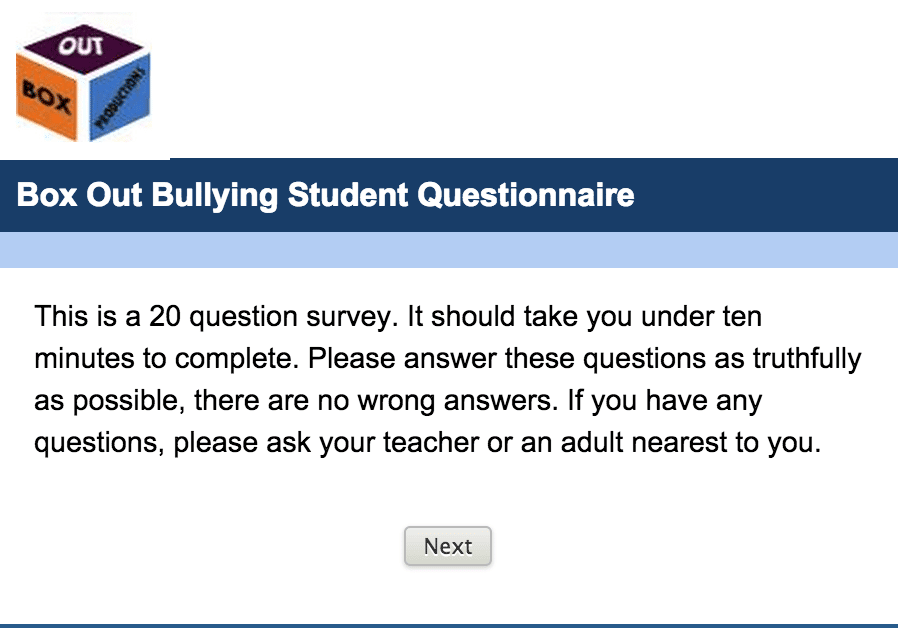Click the Box Out Productions cube logo
Image resolution: width=898 pixels, height=628 pixels.
[x=84, y=82]
